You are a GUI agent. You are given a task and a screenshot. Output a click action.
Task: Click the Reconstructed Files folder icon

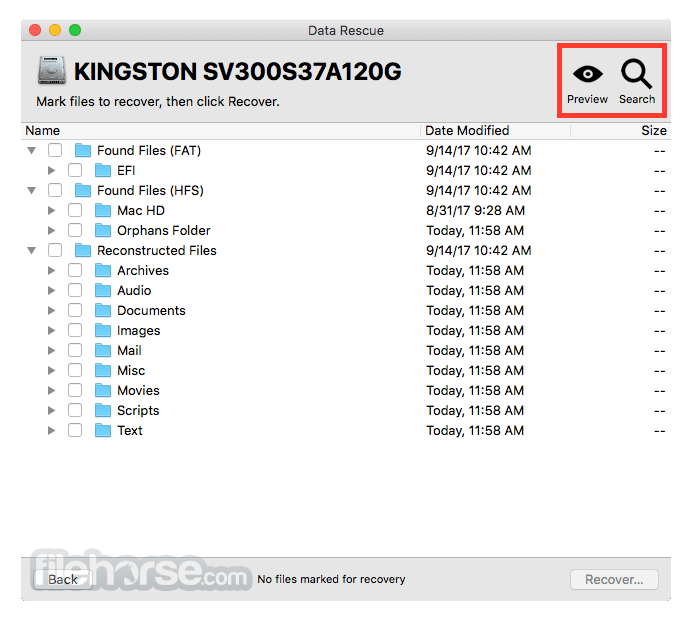(x=83, y=251)
